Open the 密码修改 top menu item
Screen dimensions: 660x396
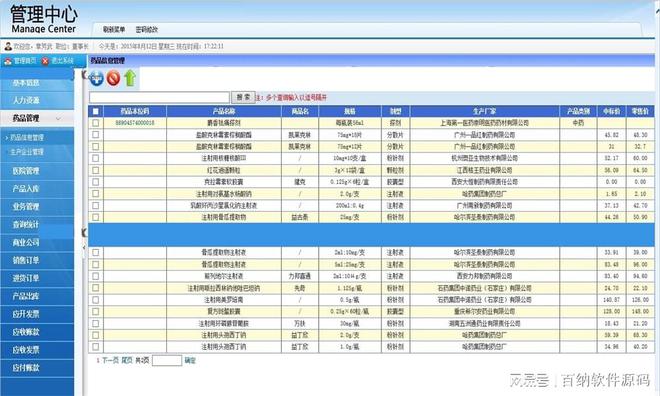[146, 29]
